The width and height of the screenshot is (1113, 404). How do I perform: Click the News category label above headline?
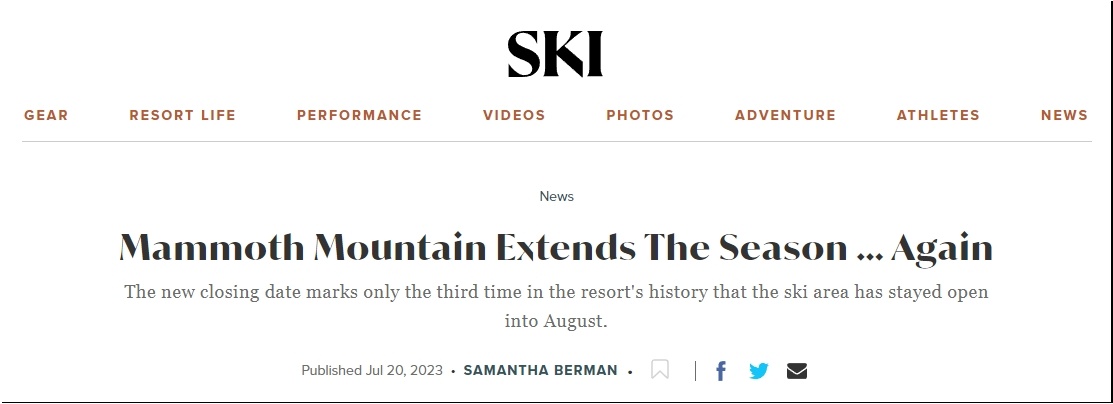pos(556,196)
